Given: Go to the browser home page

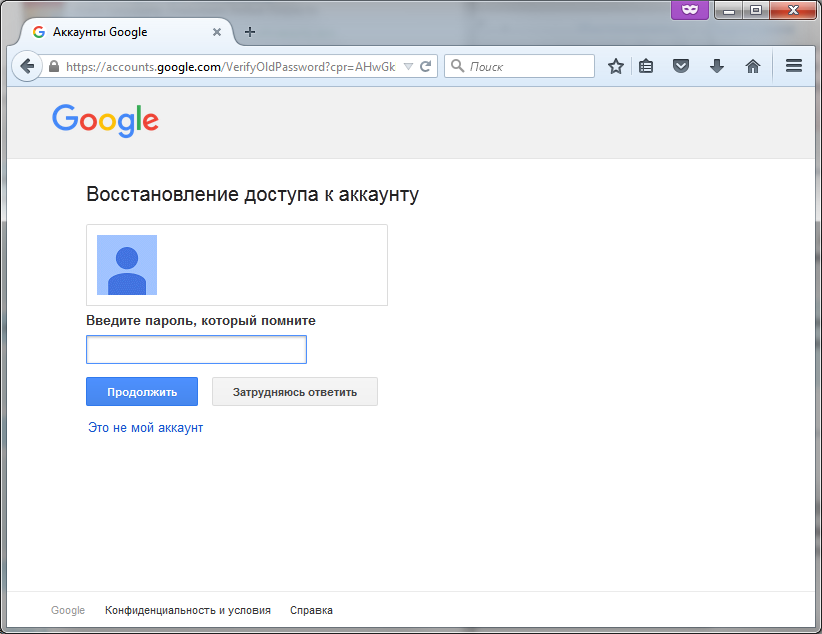Looking at the screenshot, I should click(x=751, y=65).
